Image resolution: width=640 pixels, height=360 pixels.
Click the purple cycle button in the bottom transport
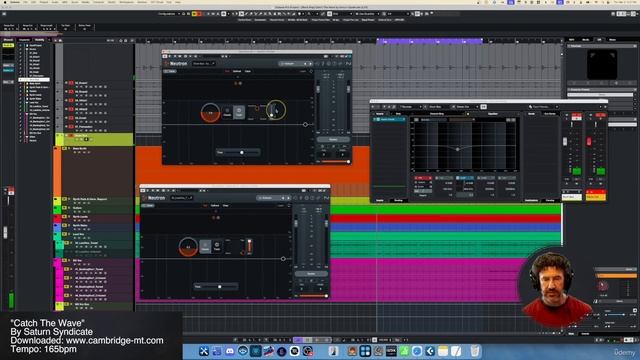tap(298, 340)
